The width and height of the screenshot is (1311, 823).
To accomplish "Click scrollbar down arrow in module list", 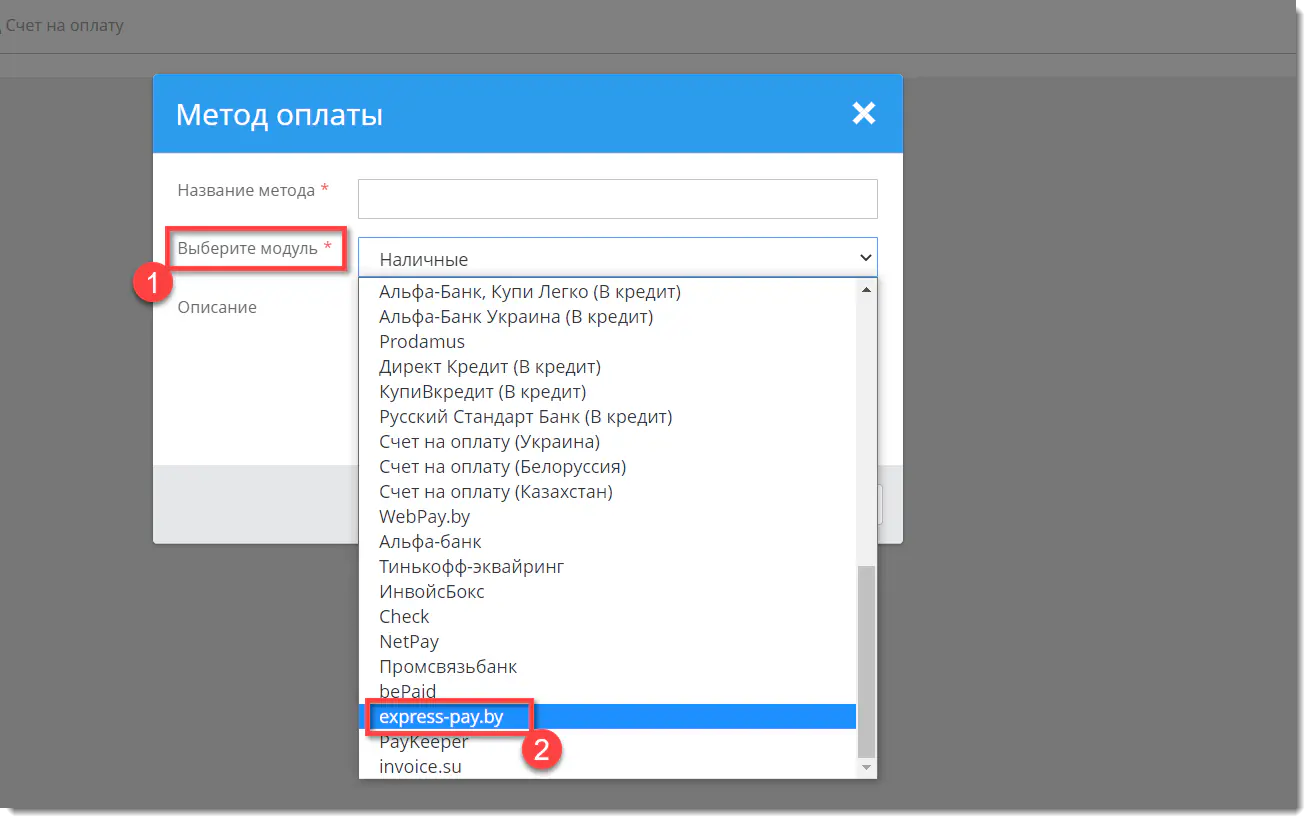I will point(866,767).
